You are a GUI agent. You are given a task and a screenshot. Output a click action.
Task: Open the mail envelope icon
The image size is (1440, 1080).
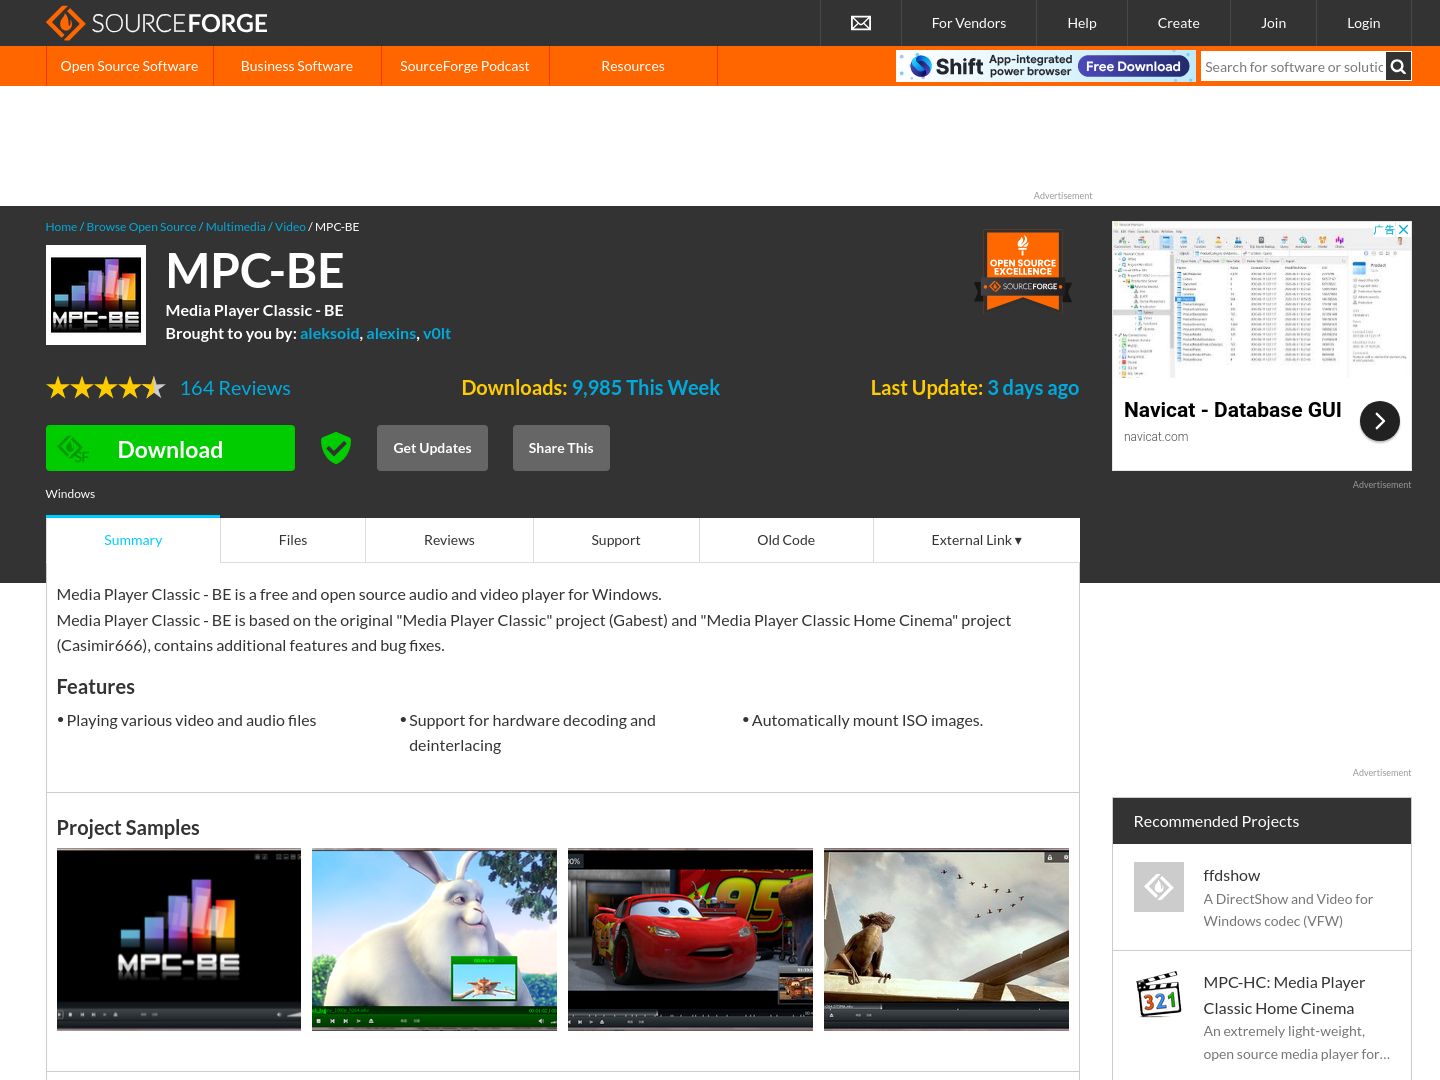861,23
